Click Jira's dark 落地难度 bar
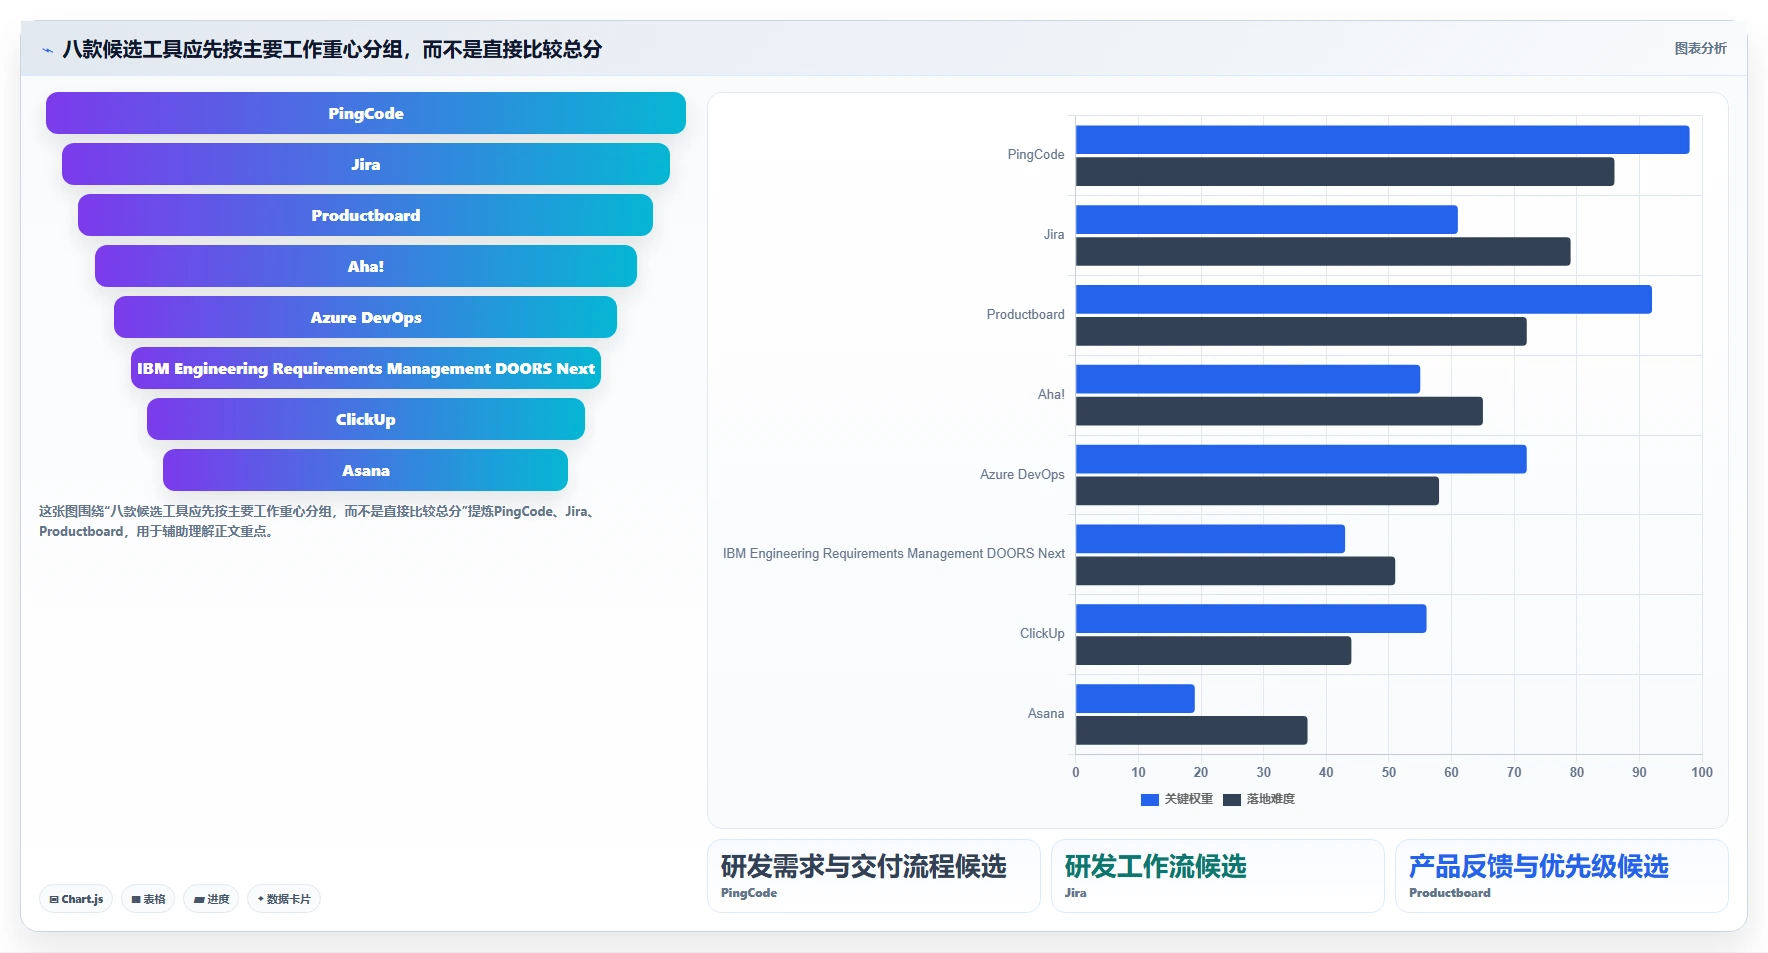 pos(1323,252)
